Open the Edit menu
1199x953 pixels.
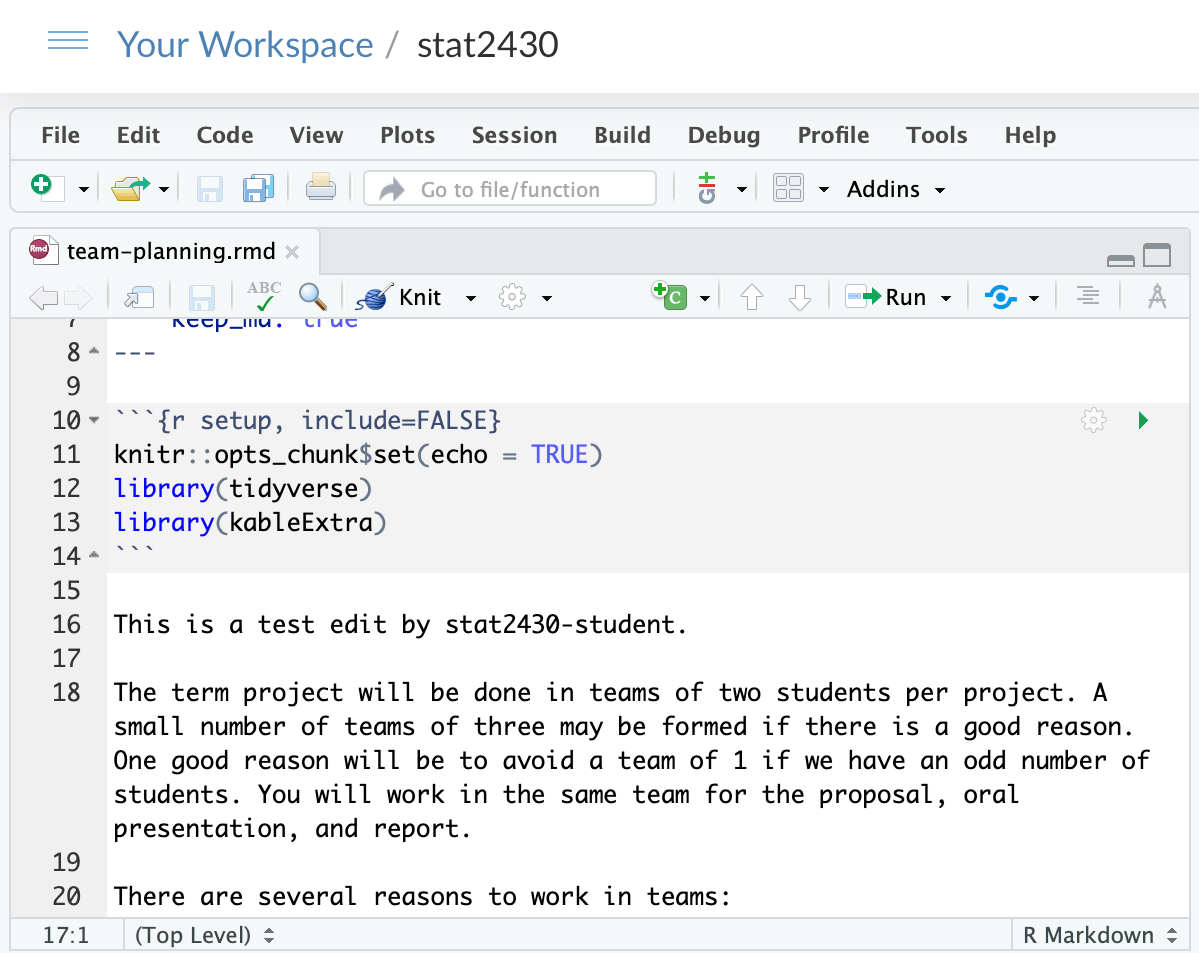pyautogui.click(x=138, y=135)
